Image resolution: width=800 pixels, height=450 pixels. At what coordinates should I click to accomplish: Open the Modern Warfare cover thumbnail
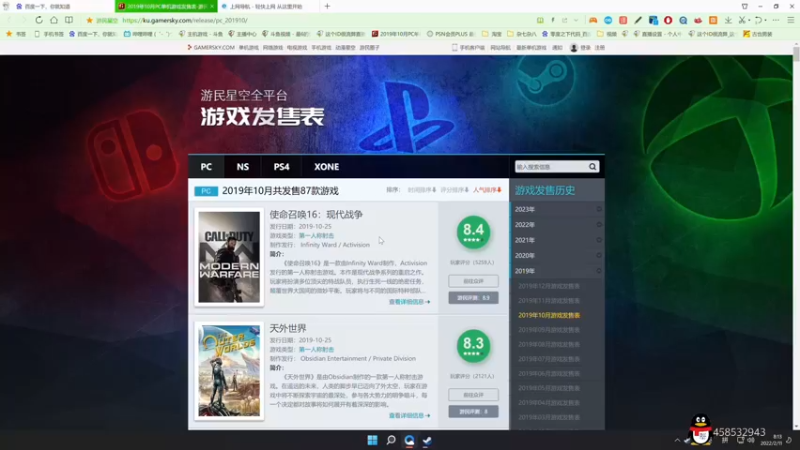(x=229, y=257)
